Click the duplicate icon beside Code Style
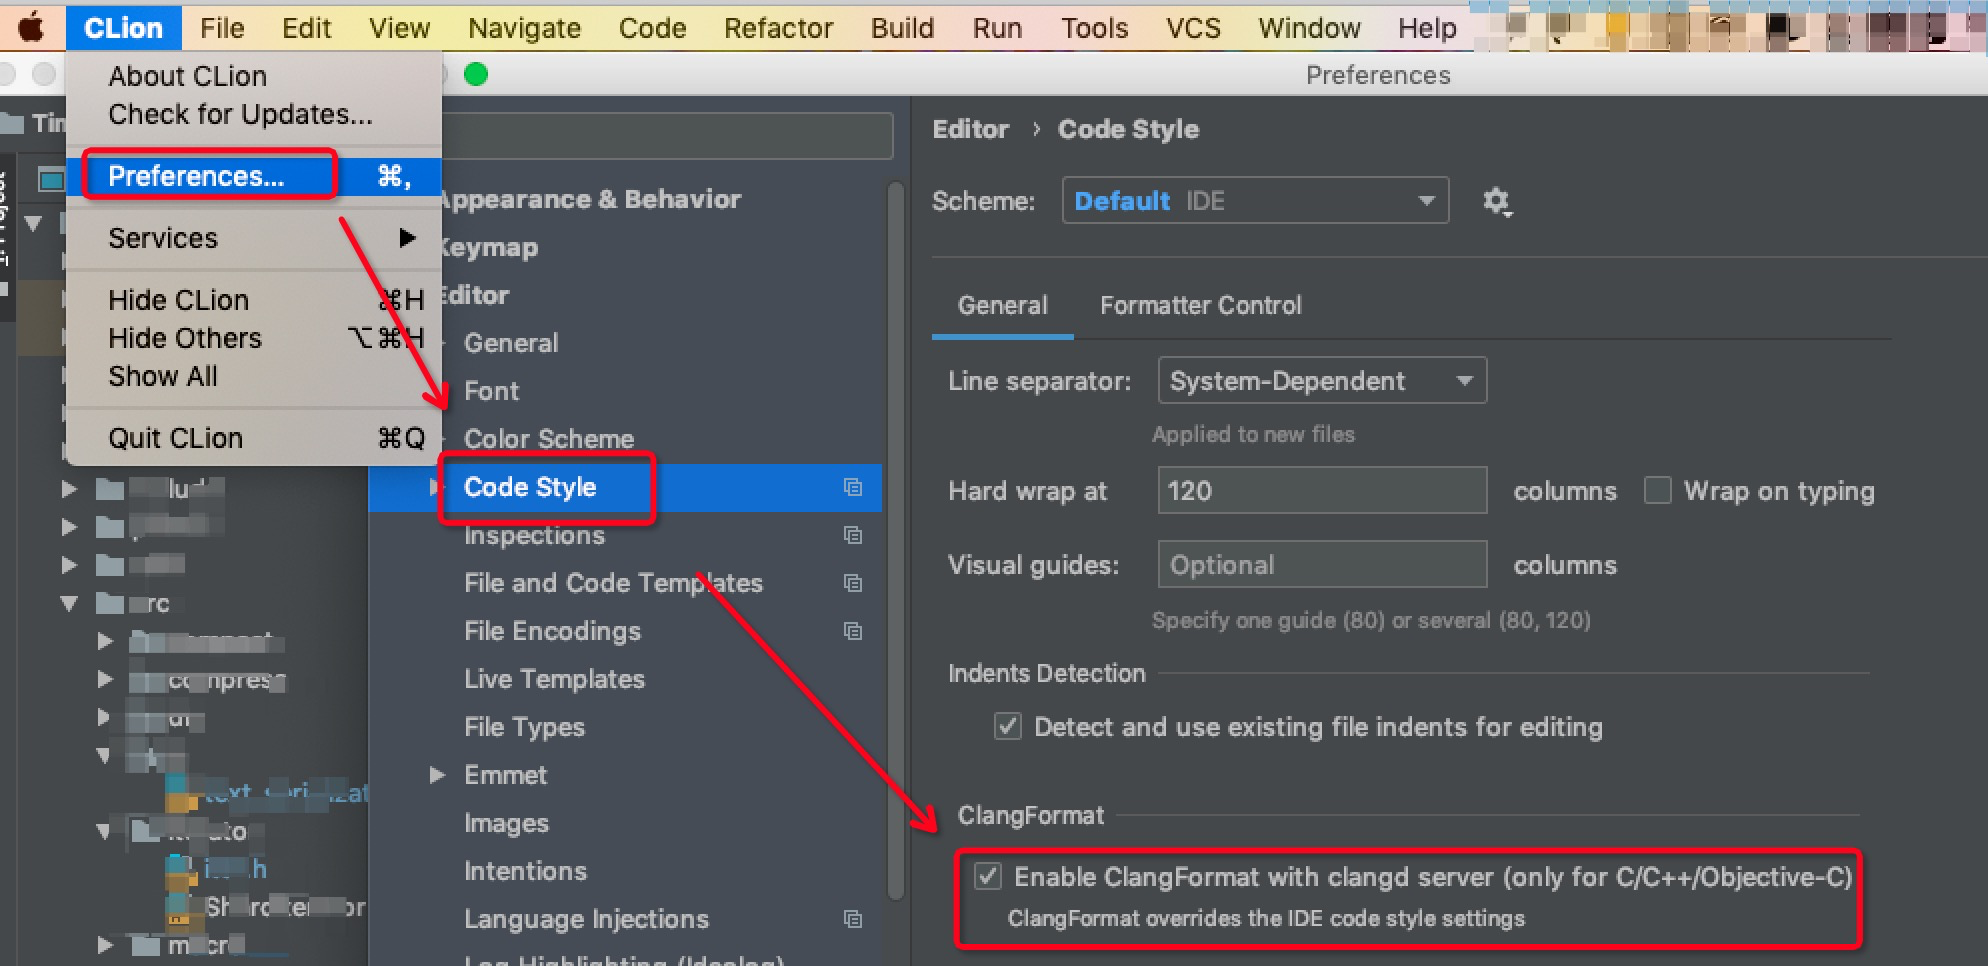The height and width of the screenshot is (966, 1988). [852, 487]
